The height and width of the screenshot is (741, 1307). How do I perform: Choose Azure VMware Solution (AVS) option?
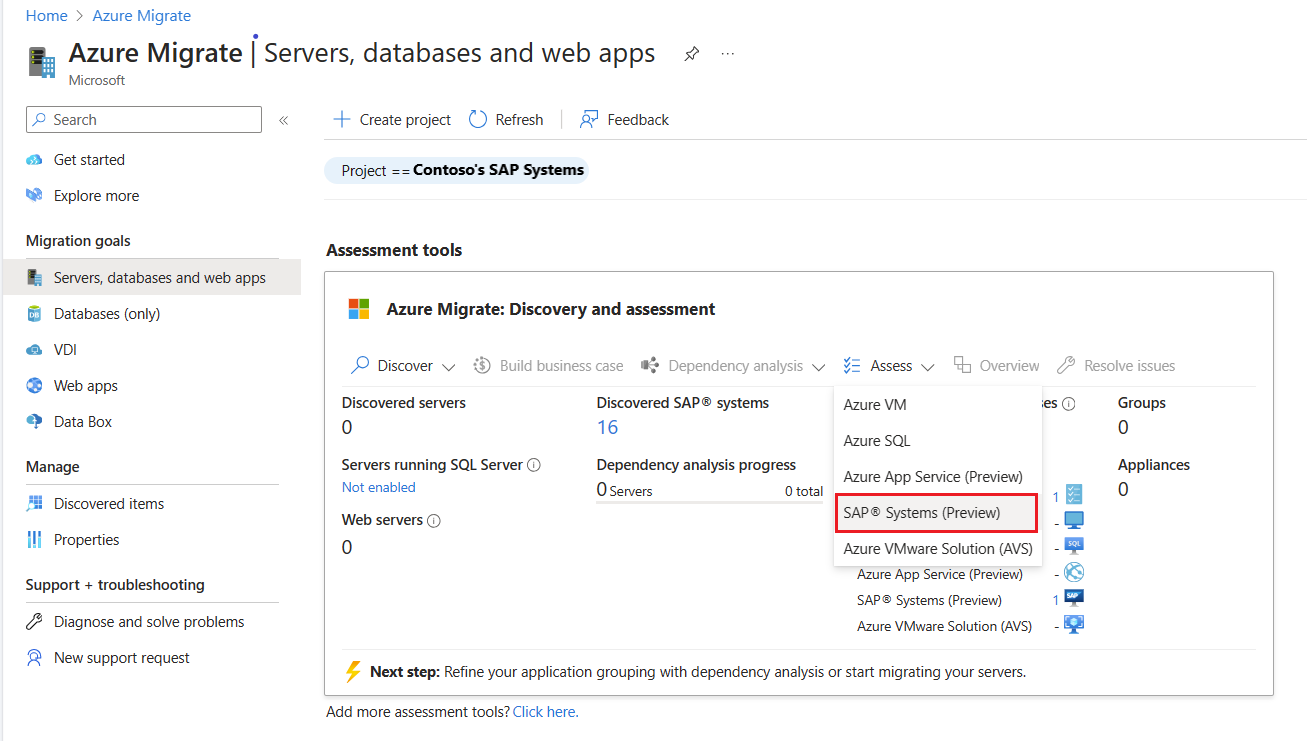937,549
